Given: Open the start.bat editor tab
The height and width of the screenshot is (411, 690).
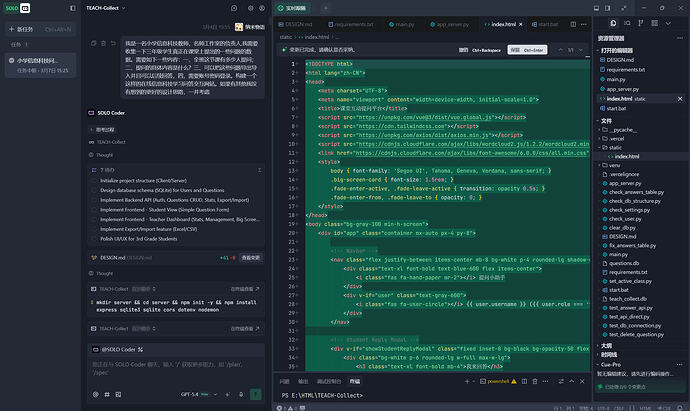Looking at the screenshot, I should tap(545, 24).
